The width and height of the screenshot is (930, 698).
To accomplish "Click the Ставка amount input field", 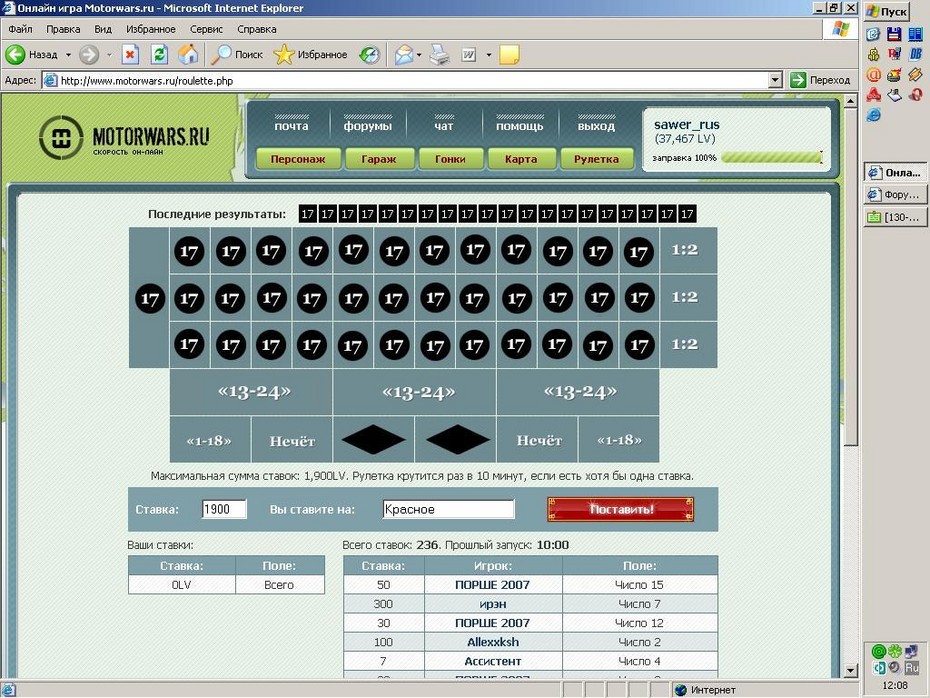I will 224,509.
